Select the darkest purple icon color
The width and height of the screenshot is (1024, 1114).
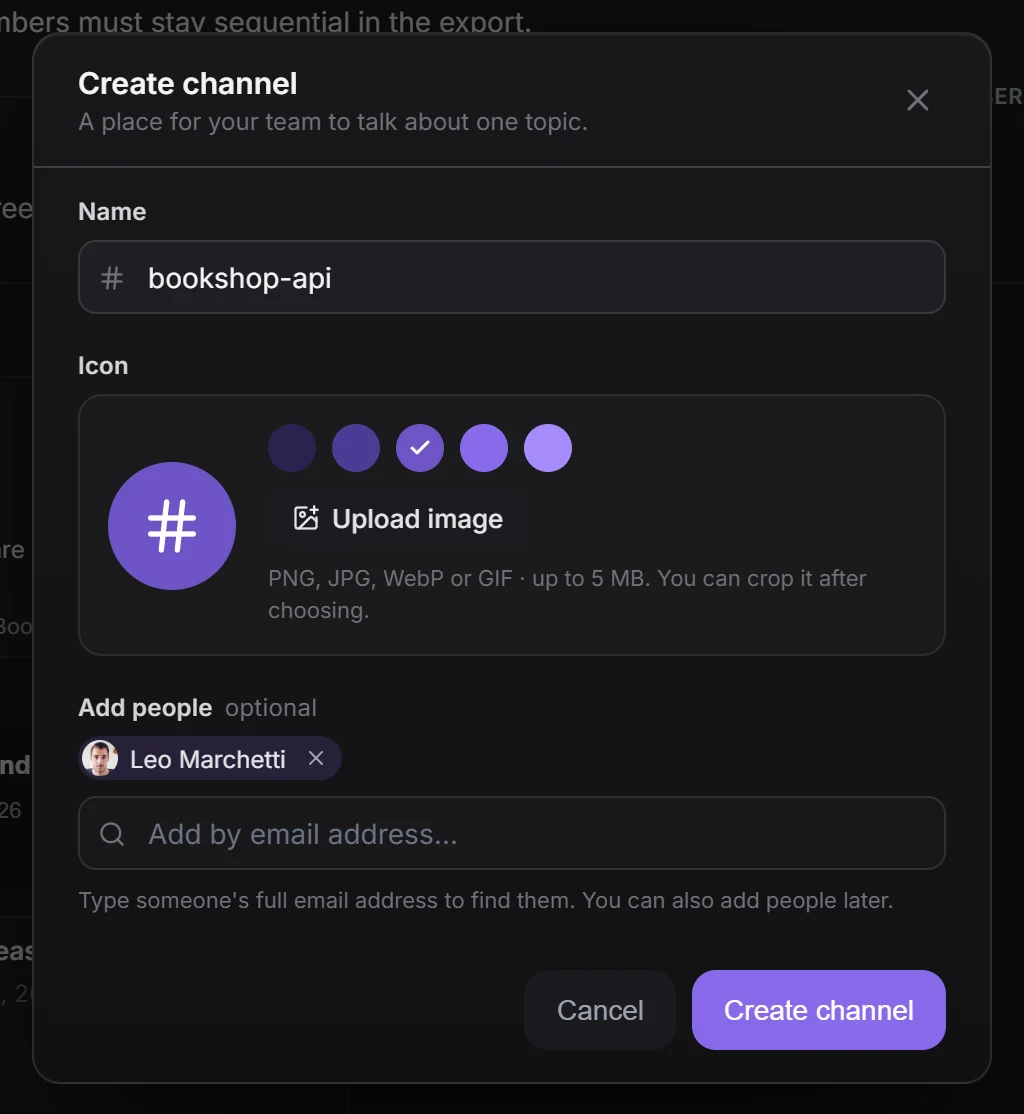tap(292, 448)
